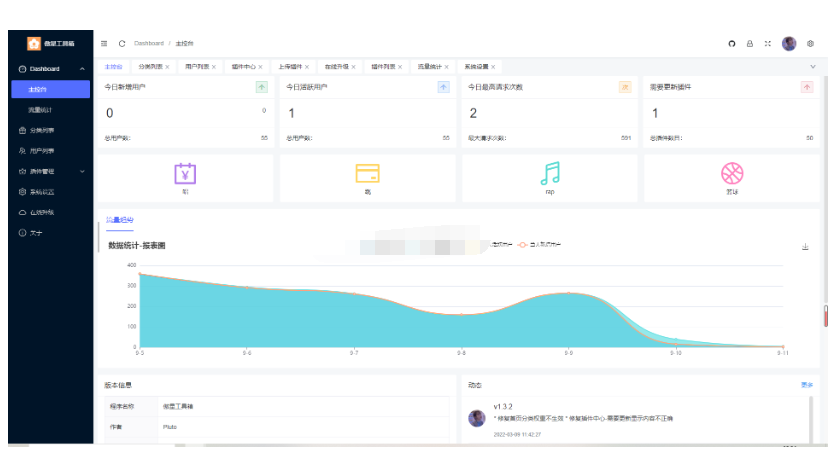This screenshot has width=832, height=475.
Task: Click the red arrow badge on 需要更新插件
Action: point(807,87)
